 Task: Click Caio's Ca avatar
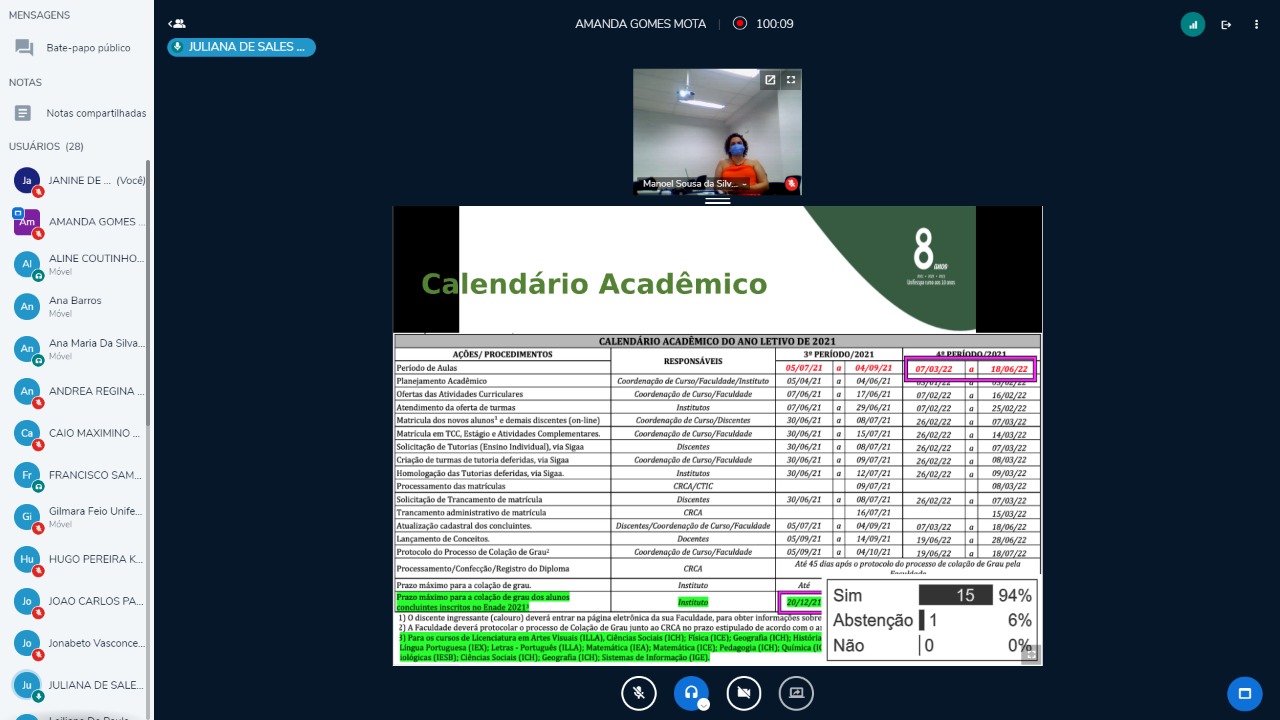27,433
